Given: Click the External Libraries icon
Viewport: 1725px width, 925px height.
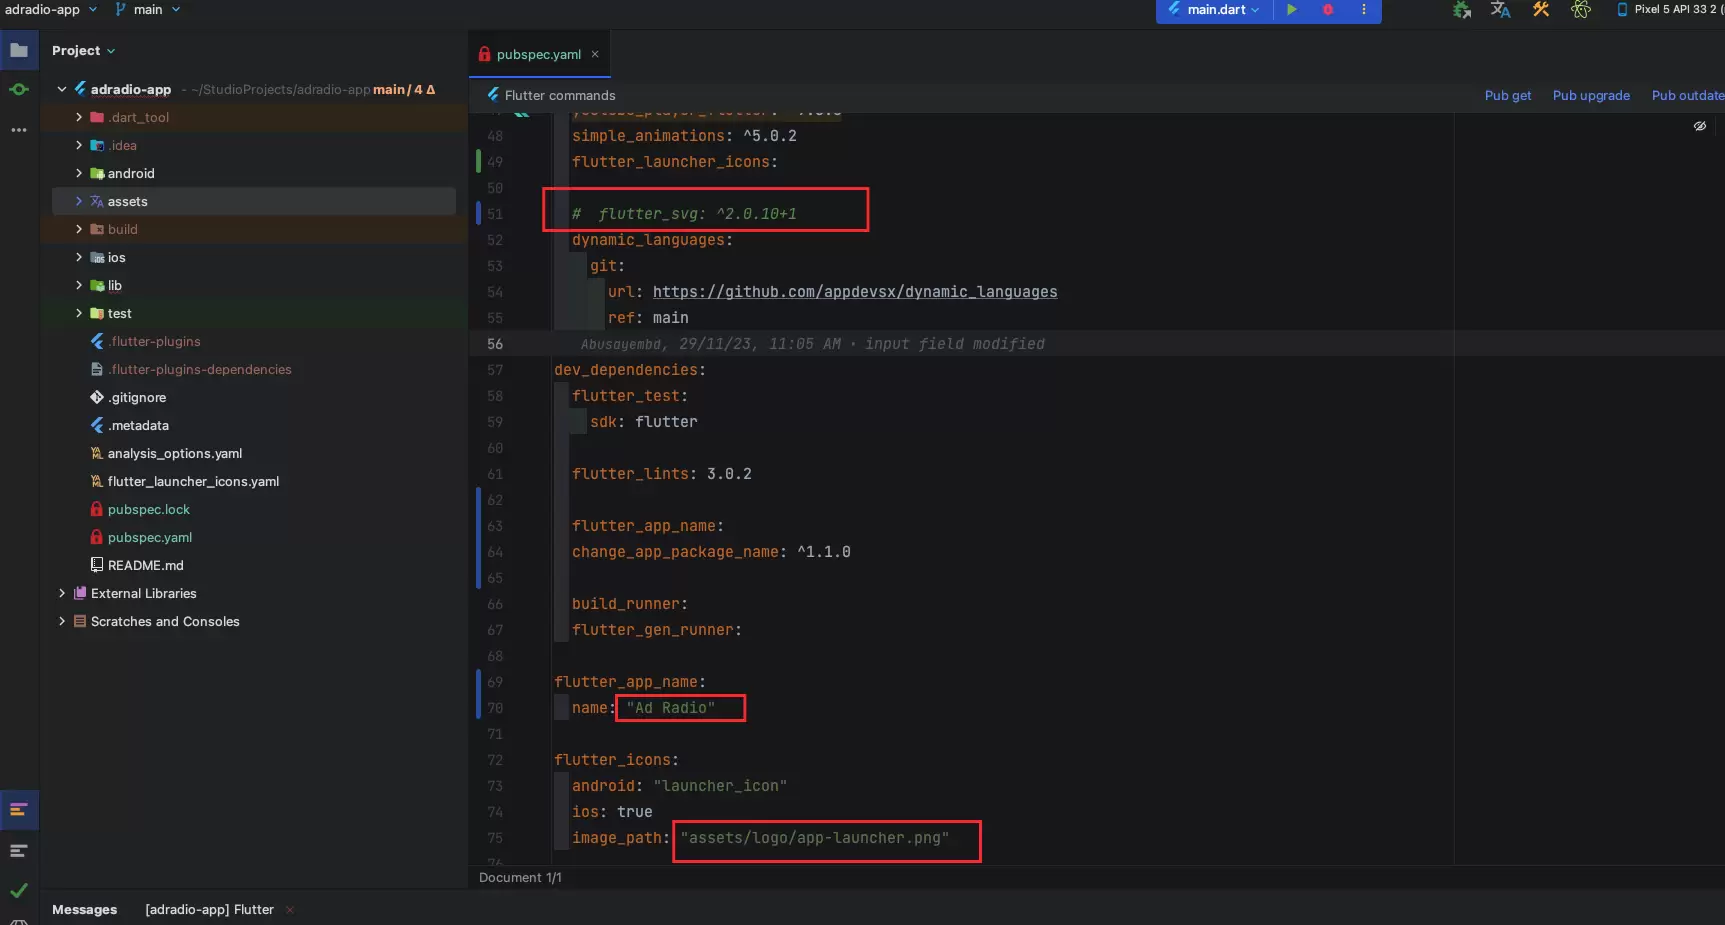Looking at the screenshot, I should (x=80, y=593).
